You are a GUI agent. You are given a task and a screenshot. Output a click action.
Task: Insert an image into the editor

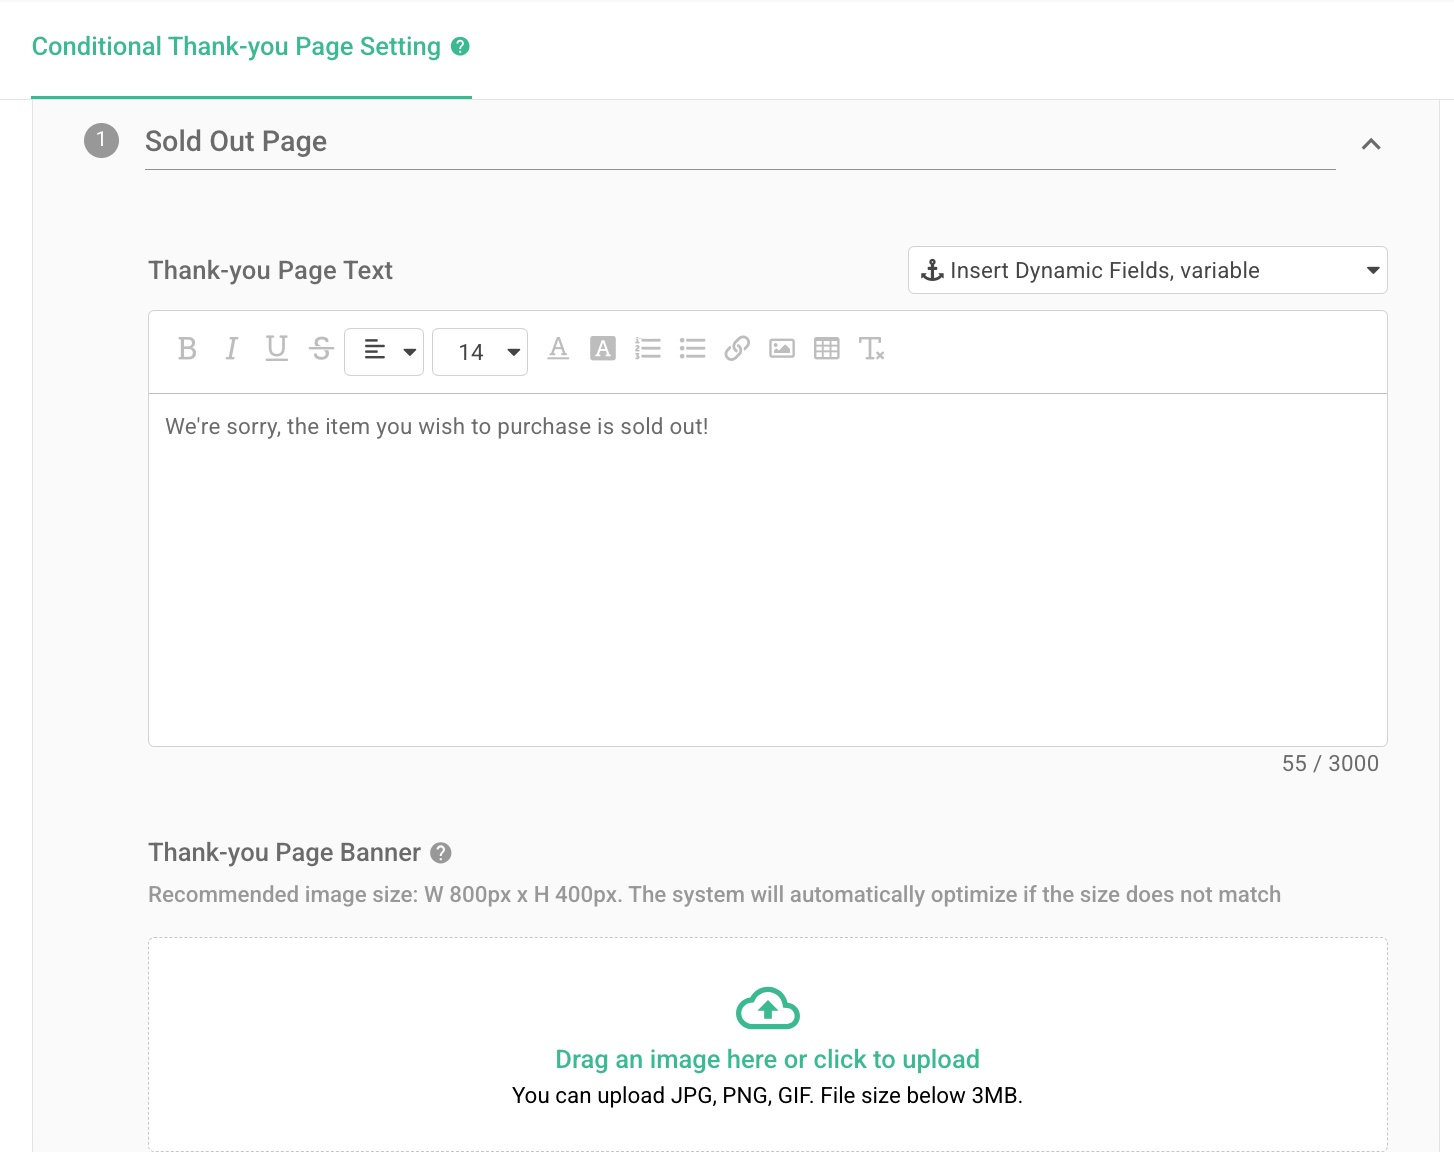(x=781, y=349)
